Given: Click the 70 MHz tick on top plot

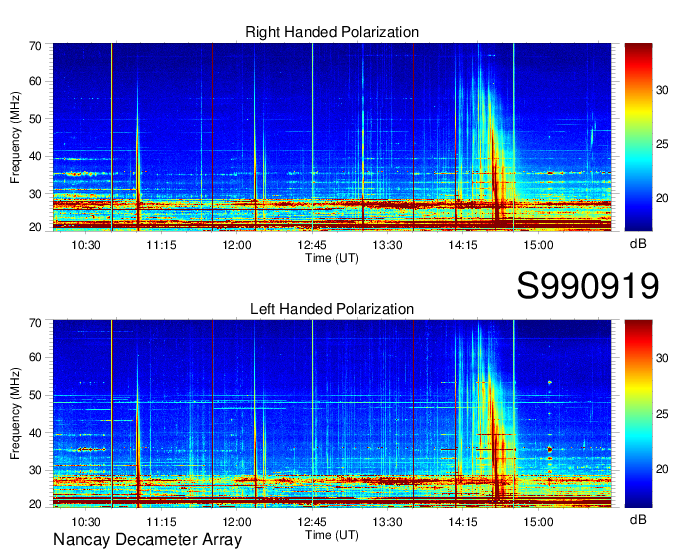Looking at the screenshot, I should tap(35, 46).
